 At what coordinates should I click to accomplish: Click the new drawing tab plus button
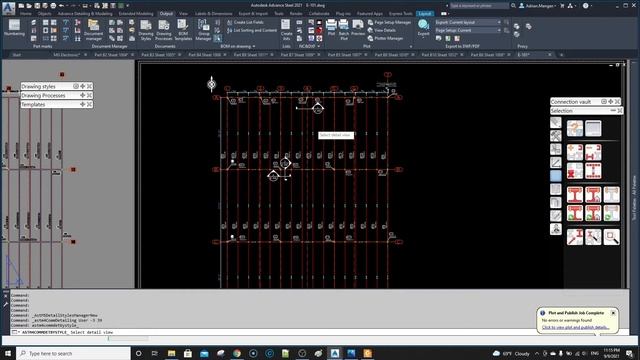pyautogui.click(x=562, y=55)
